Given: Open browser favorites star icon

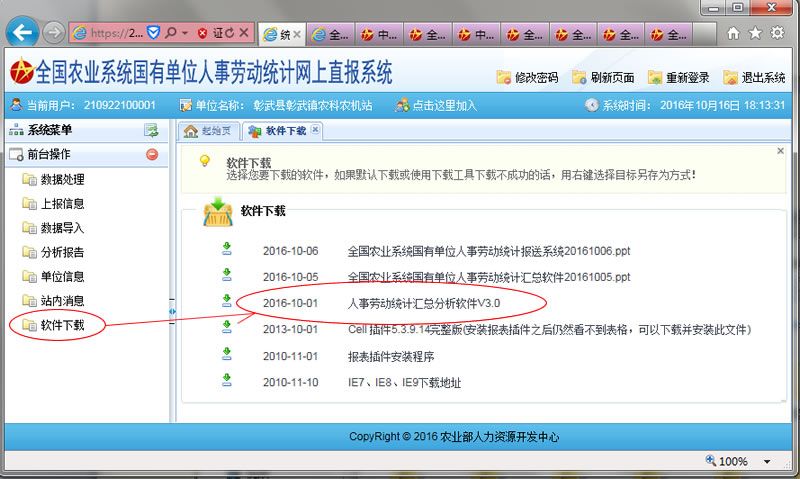Looking at the screenshot, I should pos(755,33).
